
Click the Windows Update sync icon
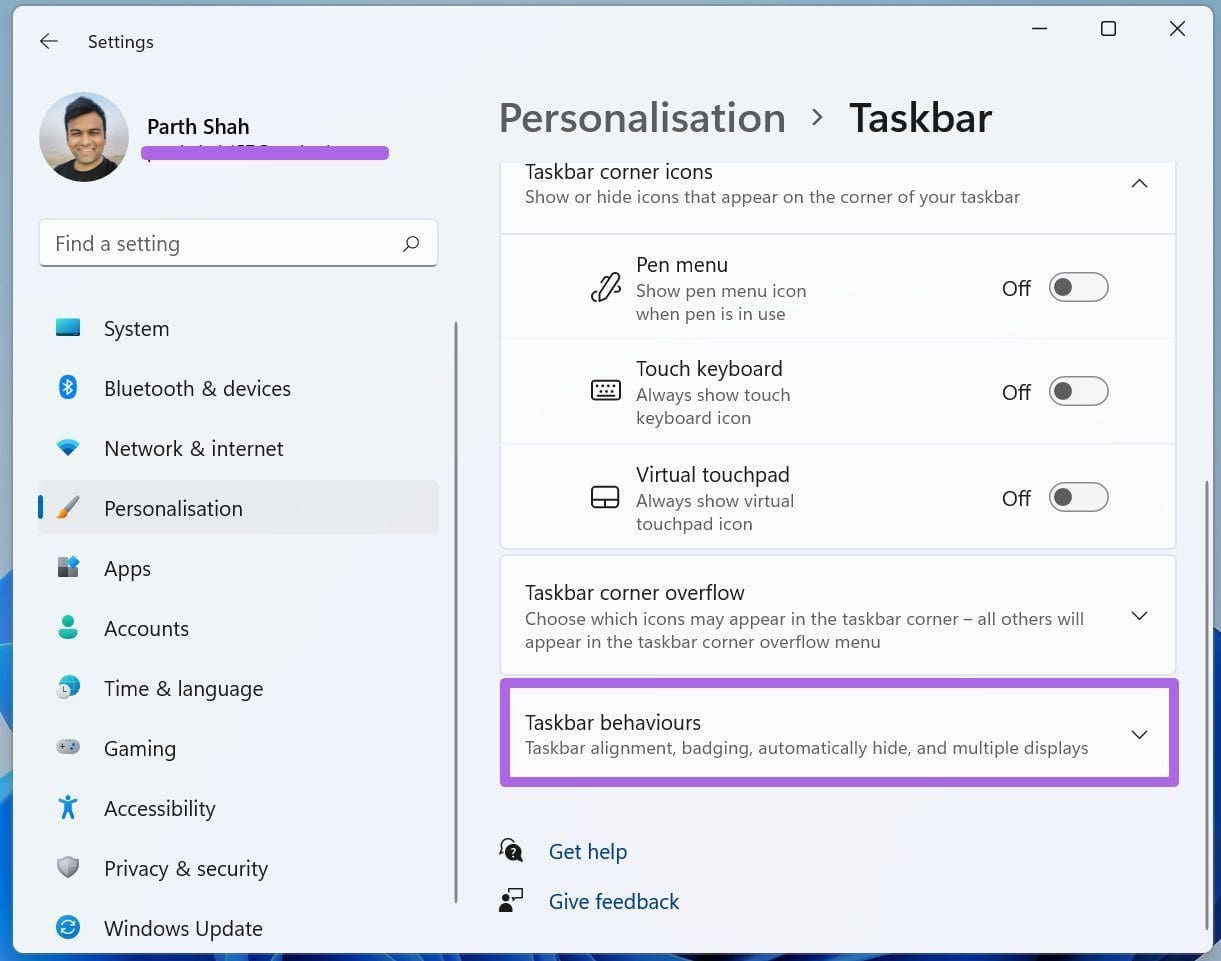[x=68, y=928]
